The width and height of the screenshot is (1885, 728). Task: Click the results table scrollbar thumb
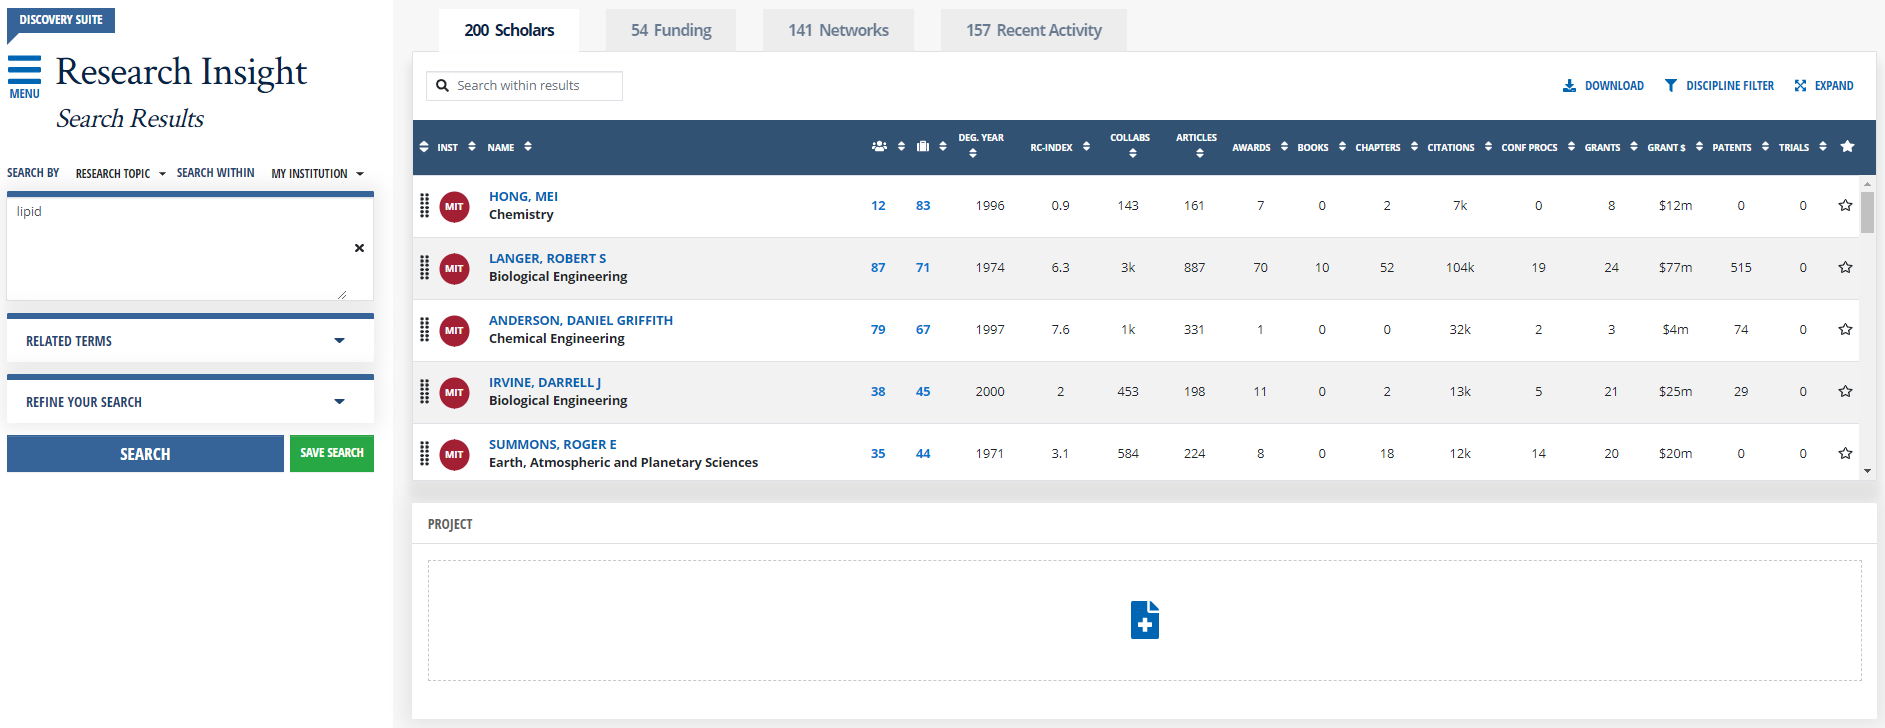click(x=1867, y=212)
